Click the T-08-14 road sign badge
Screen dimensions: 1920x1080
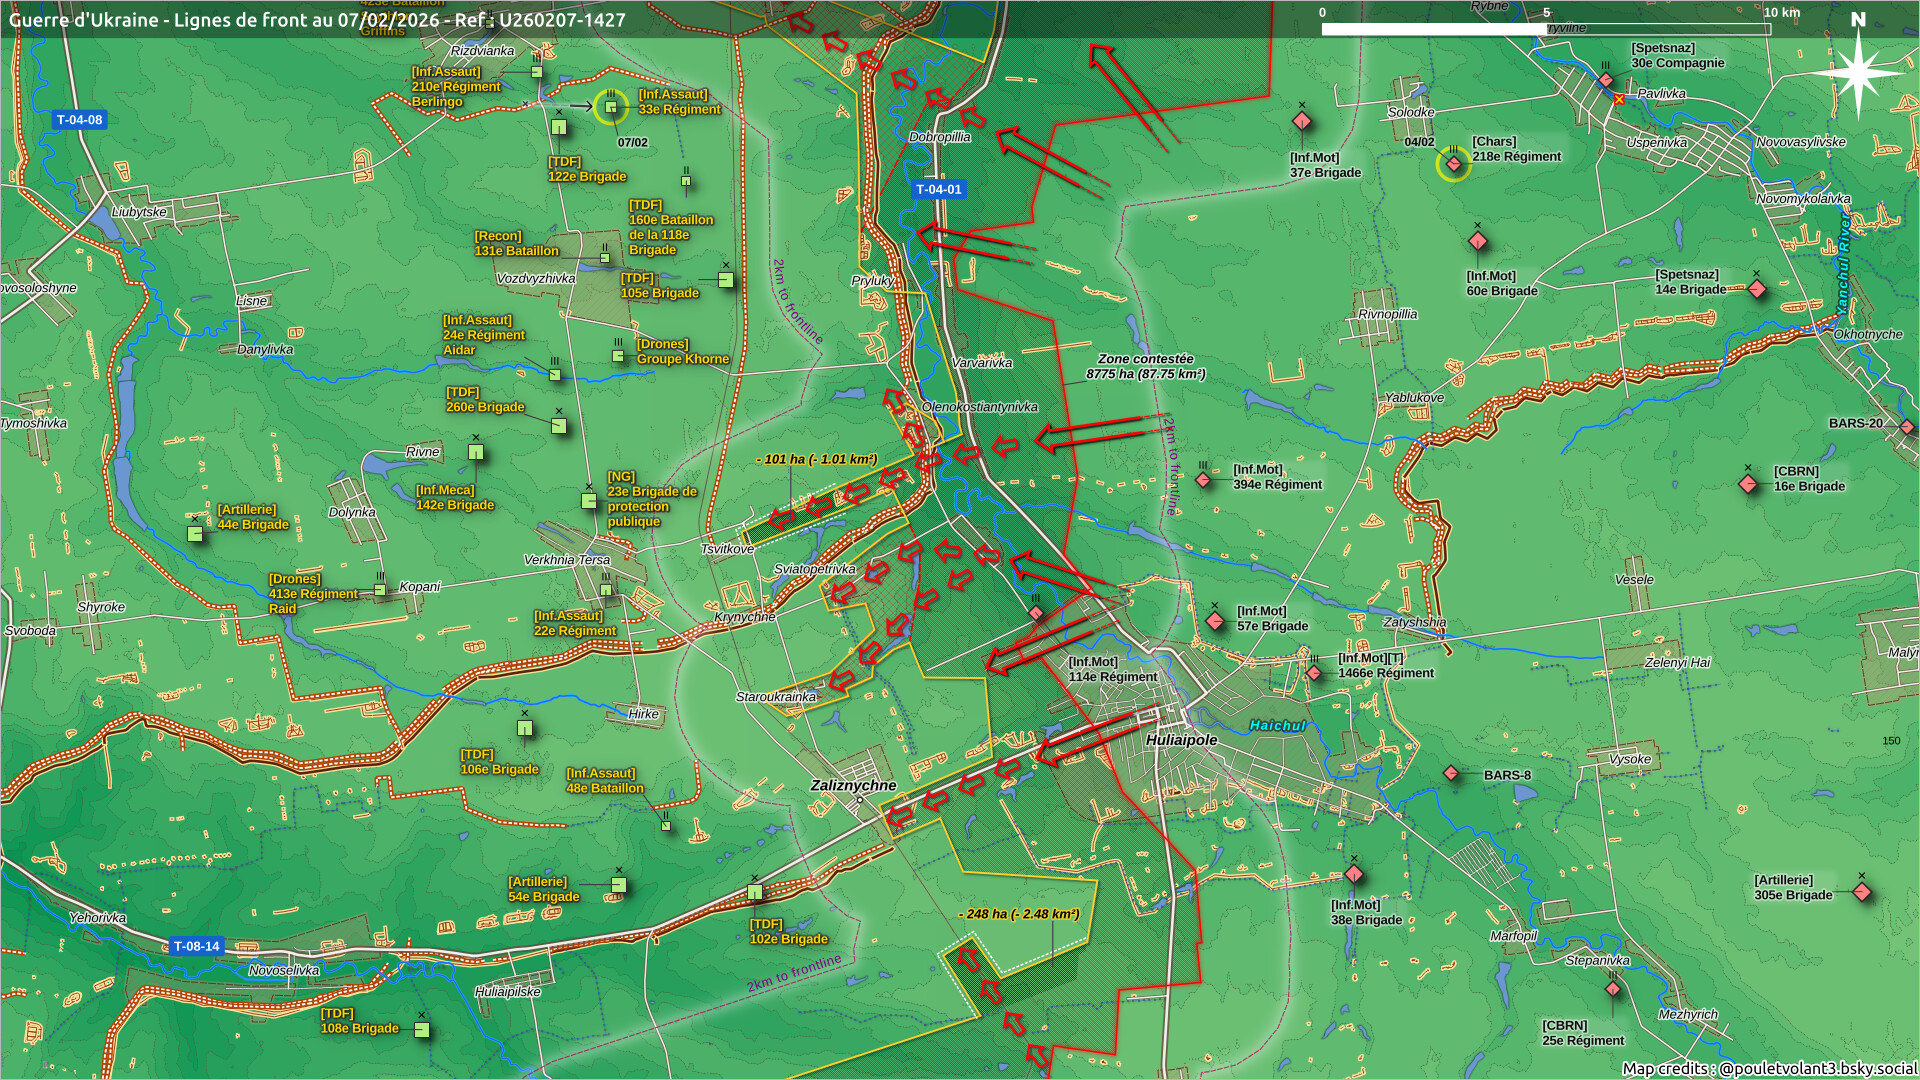pyautogui.click(x=196, y=946)
